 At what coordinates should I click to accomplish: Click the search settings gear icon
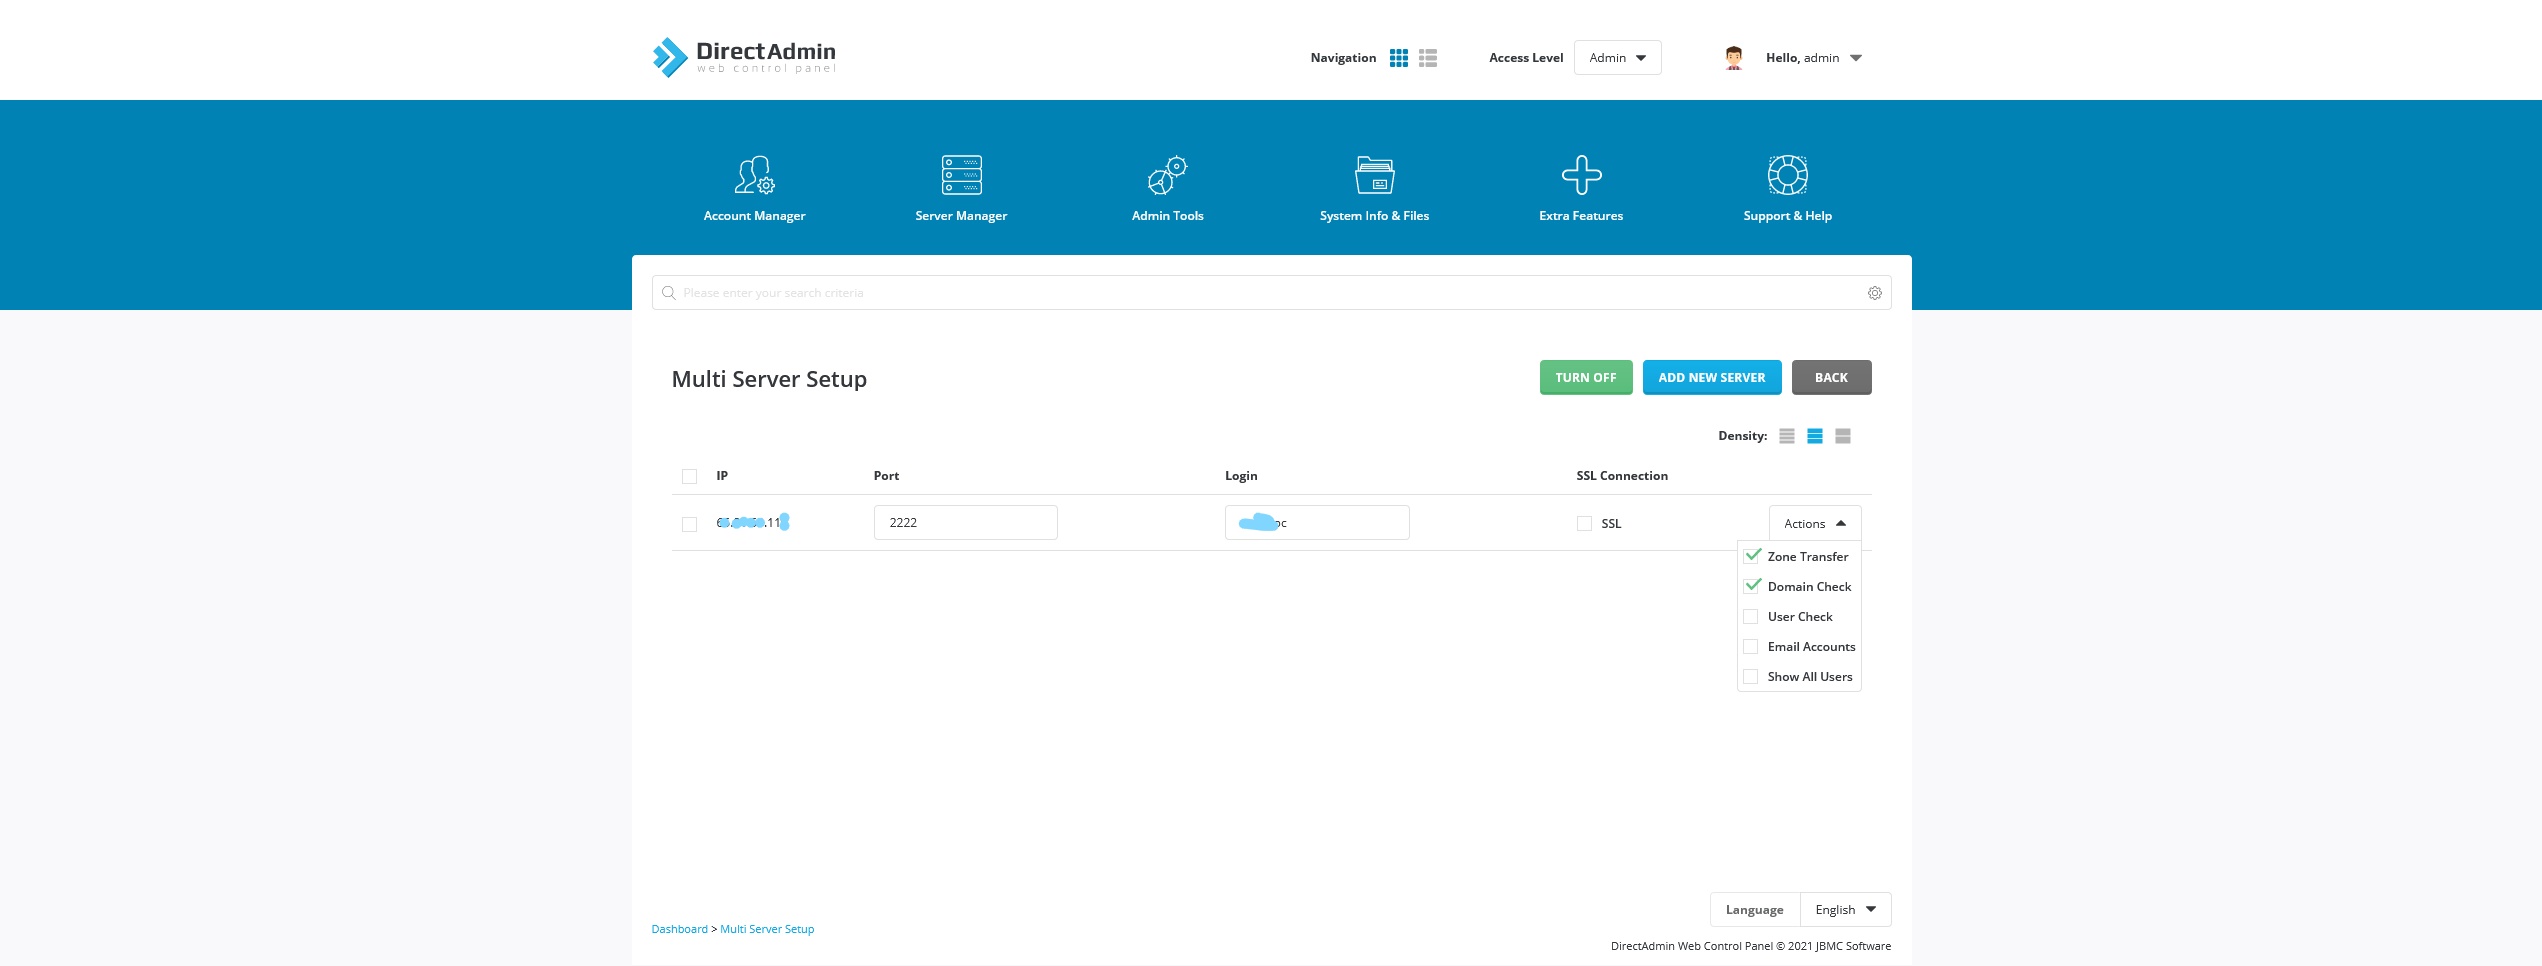click(x=1874, y=293)
